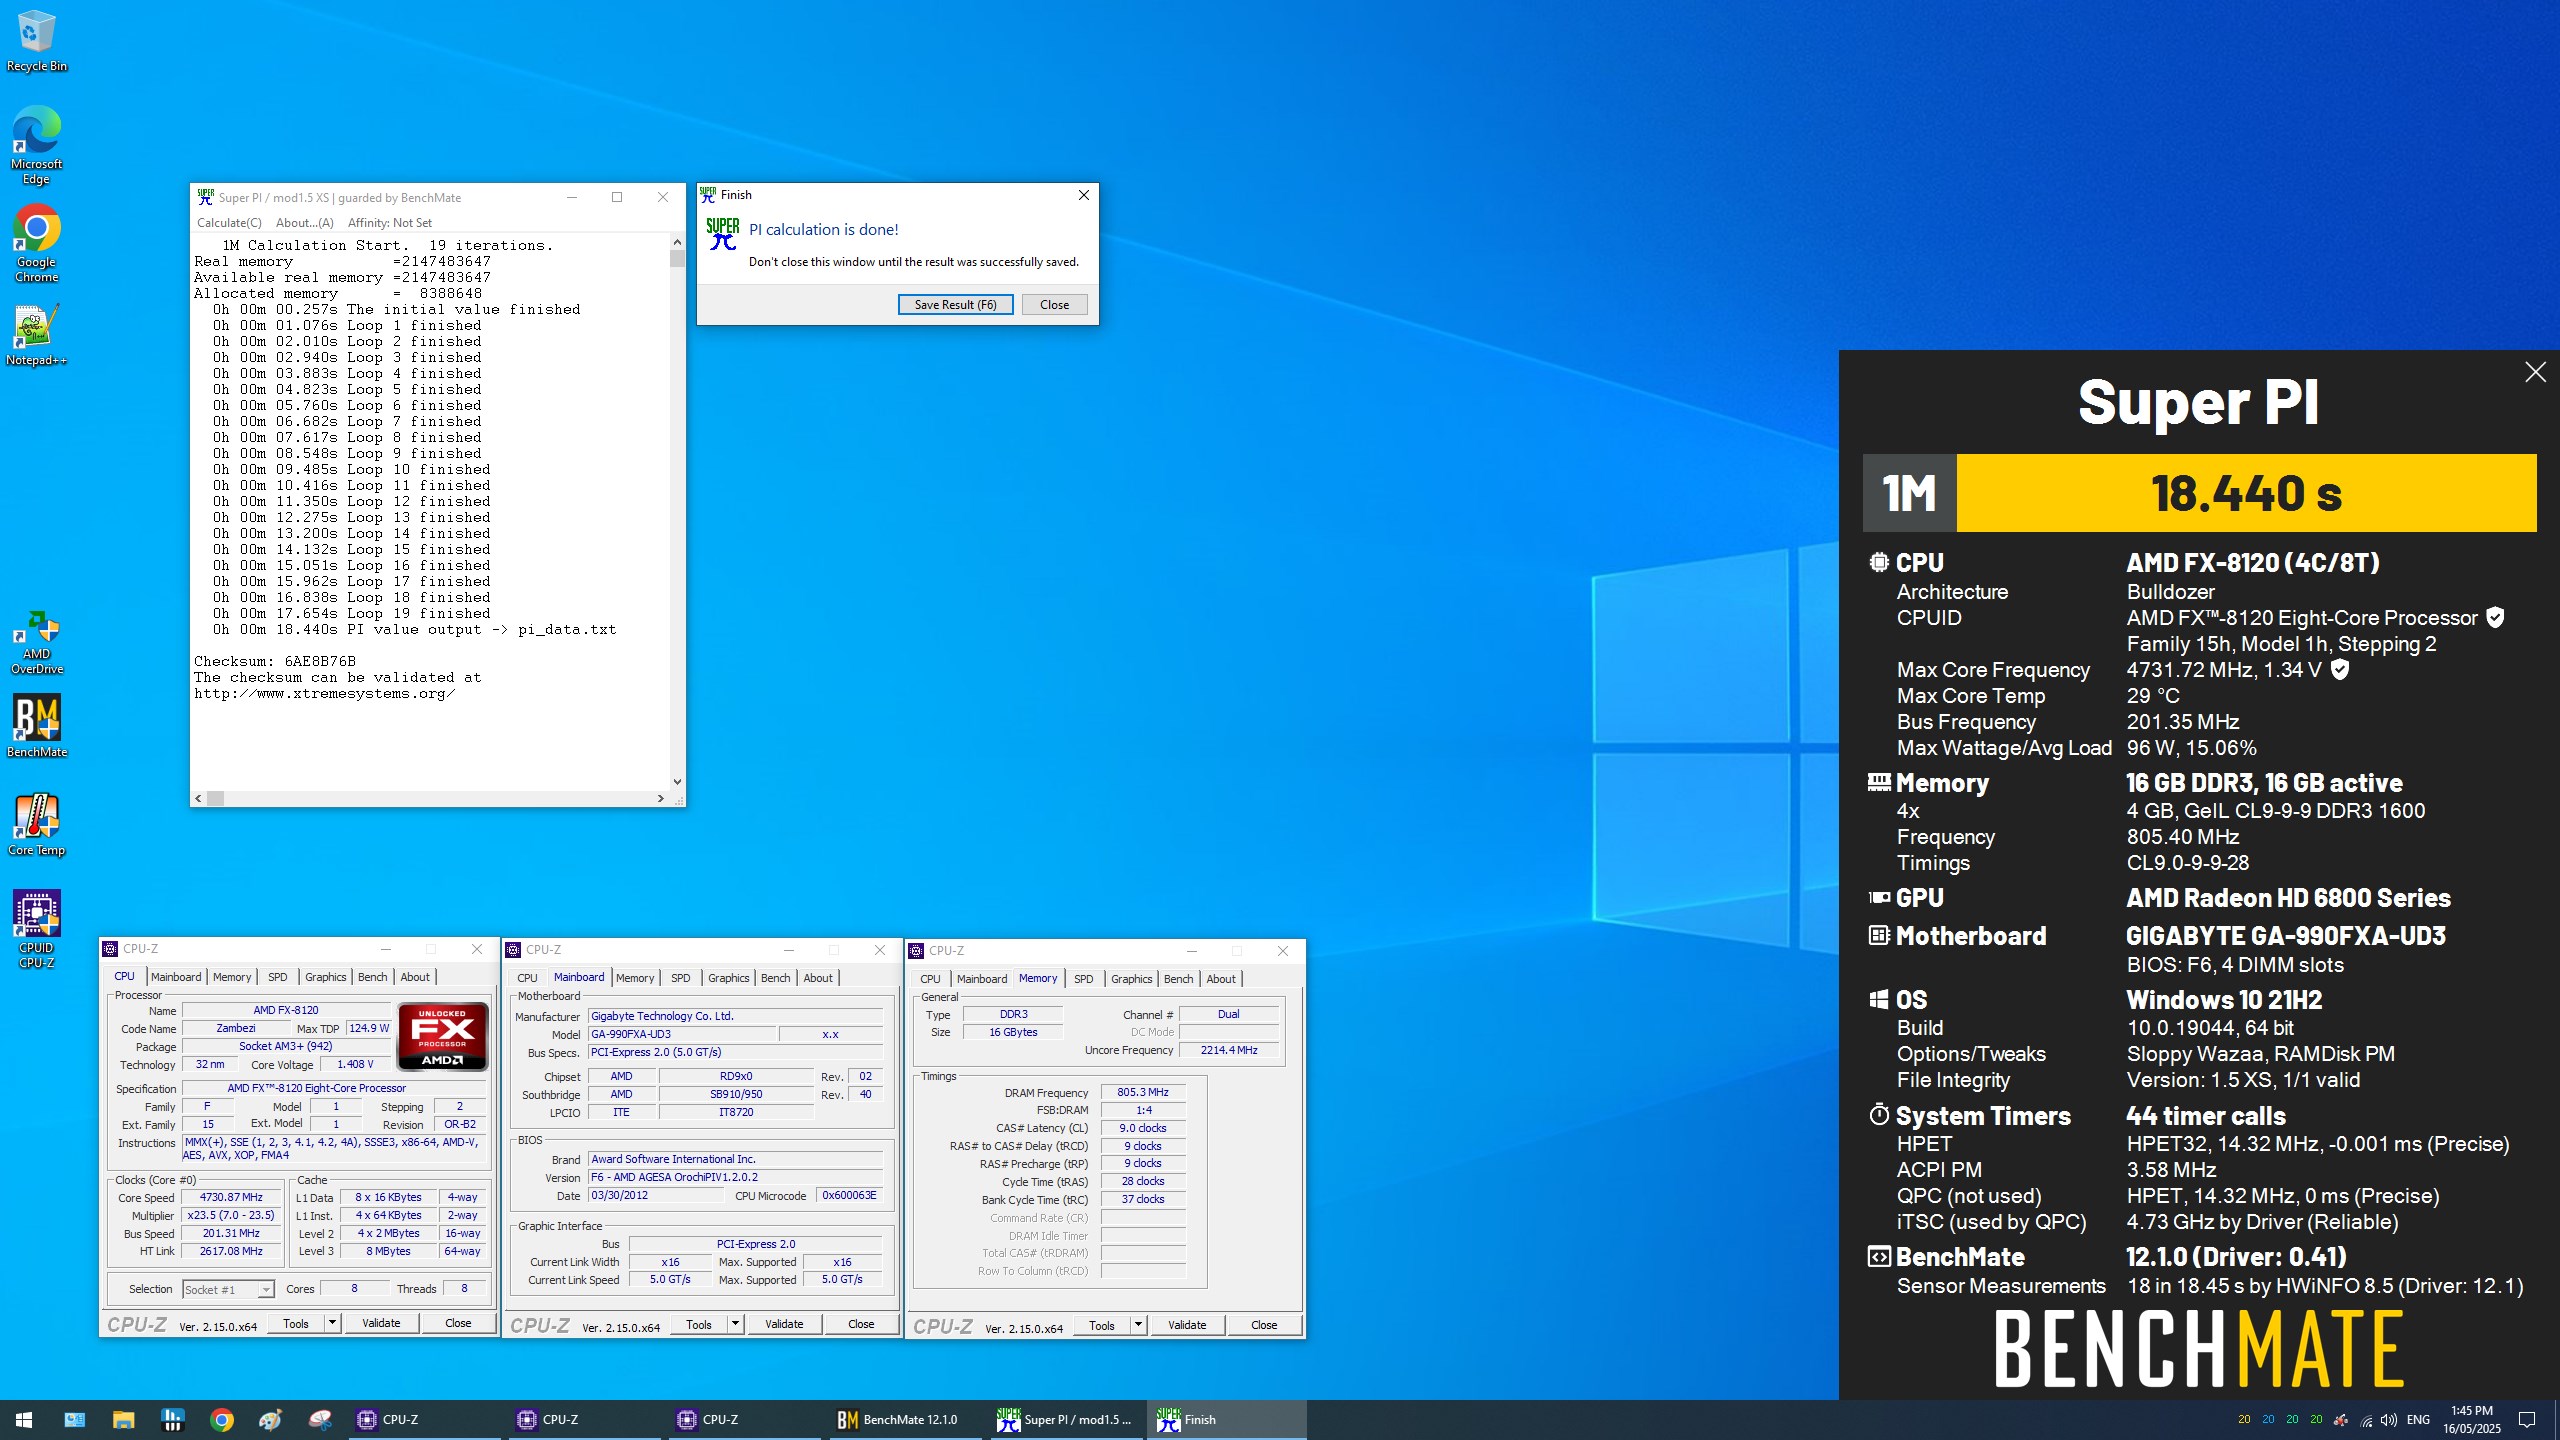This screenshot has height=1440, width=2560.
Task: Open Graphics tab in CPU-Z memory window
Action: coord(1131,979)
